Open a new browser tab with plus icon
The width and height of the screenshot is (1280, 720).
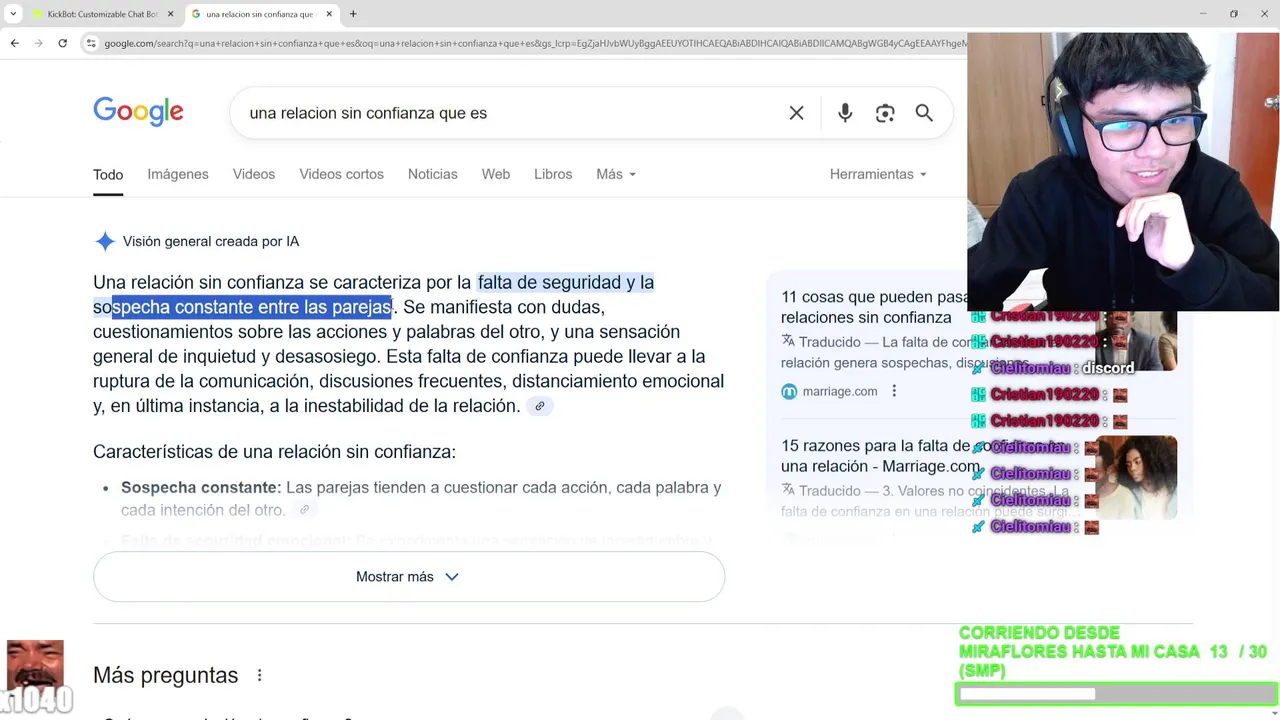point(353,14)
